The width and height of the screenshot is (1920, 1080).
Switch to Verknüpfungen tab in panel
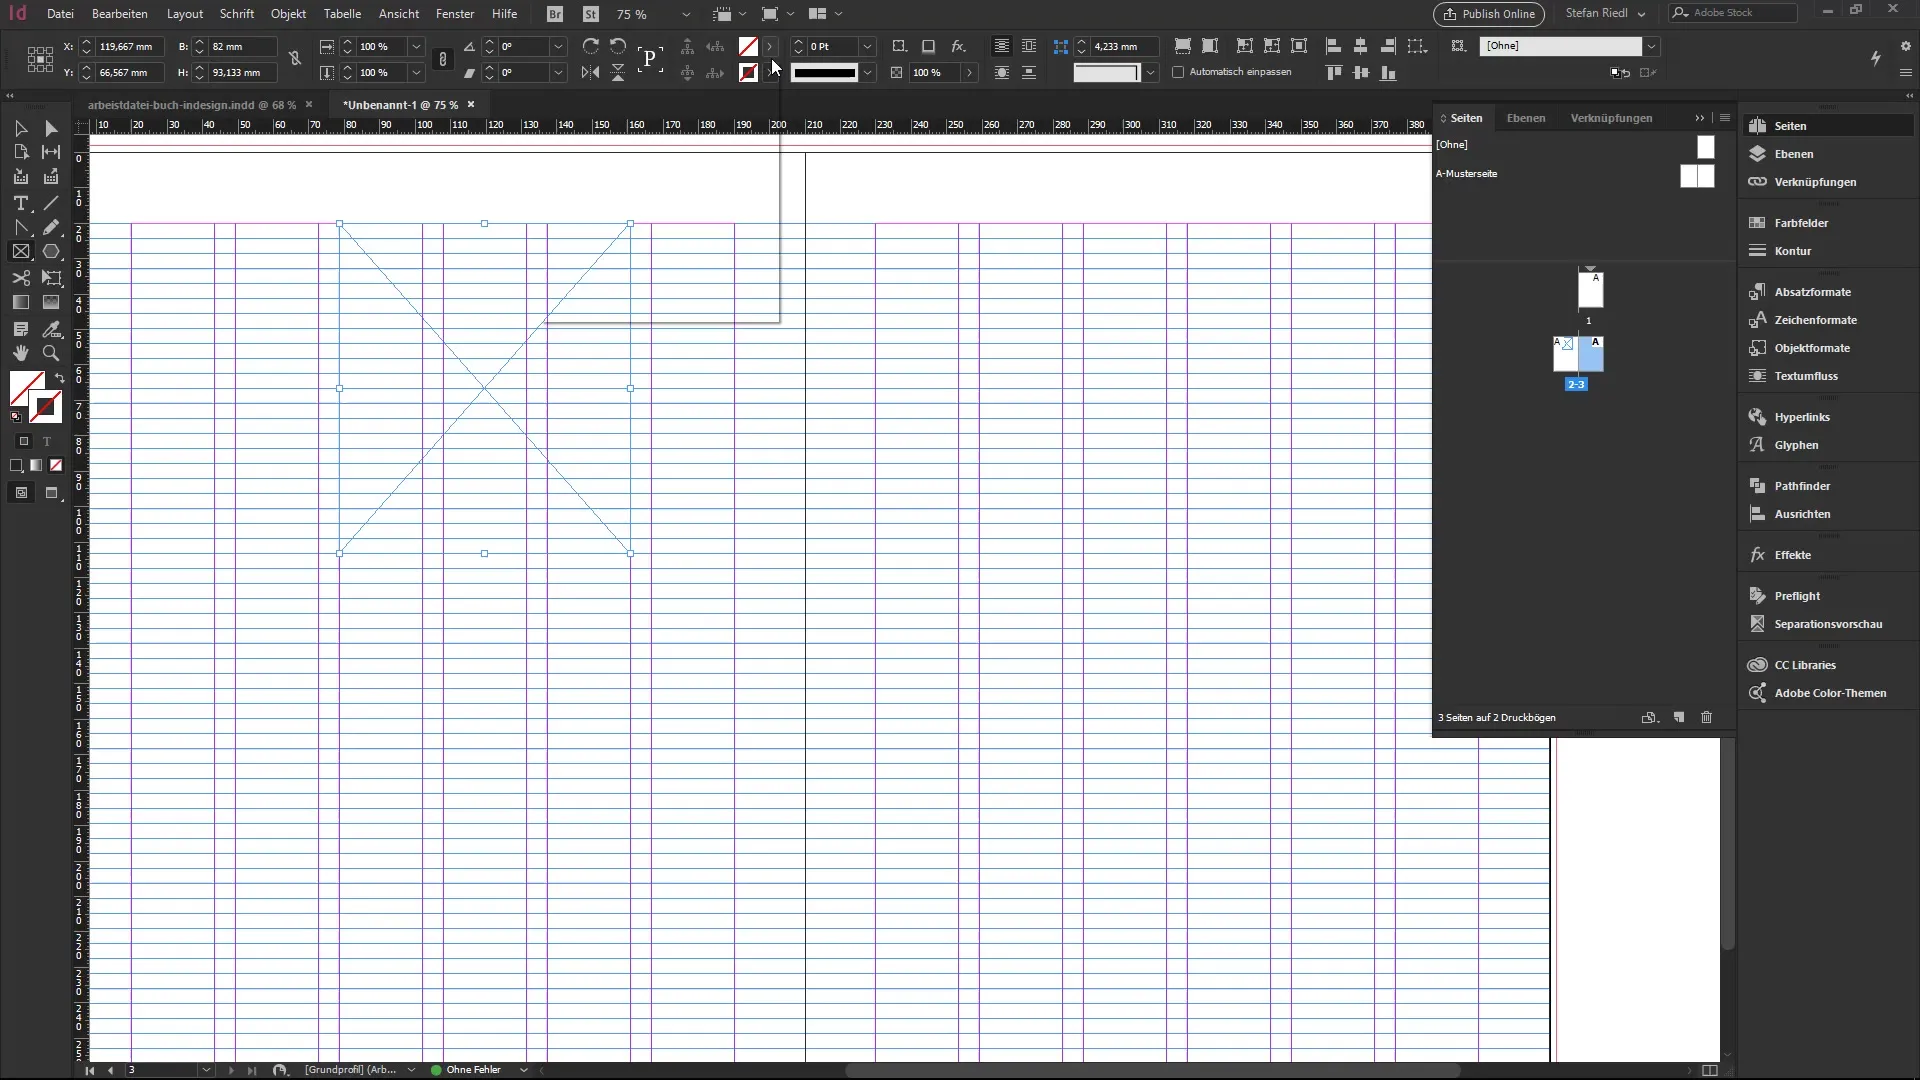1611,118
